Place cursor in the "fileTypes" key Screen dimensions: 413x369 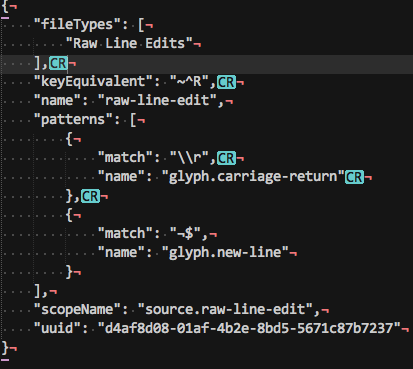click(77, 24)
